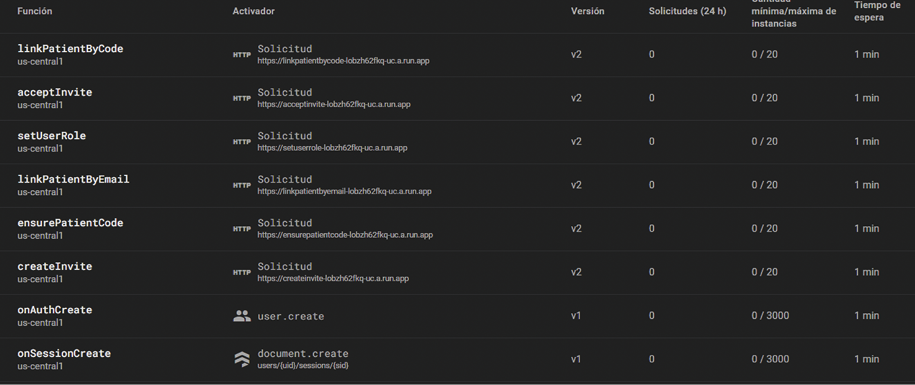Open the acceptInvite function
The image size is (915, 385).
(x=55, y=93)
